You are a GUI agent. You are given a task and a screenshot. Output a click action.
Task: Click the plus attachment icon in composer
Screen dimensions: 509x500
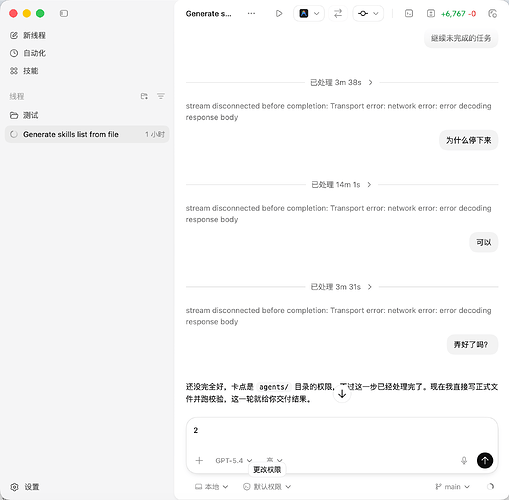point(199,461)
